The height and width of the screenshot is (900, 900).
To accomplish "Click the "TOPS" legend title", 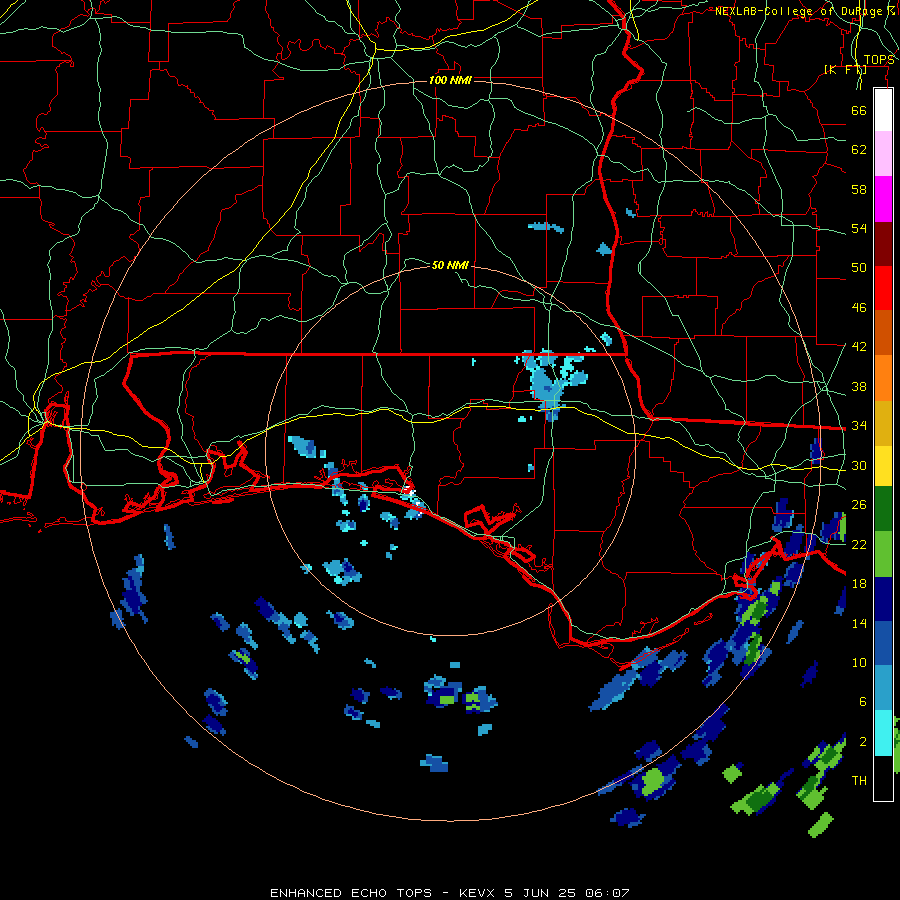I will [879, 60].
